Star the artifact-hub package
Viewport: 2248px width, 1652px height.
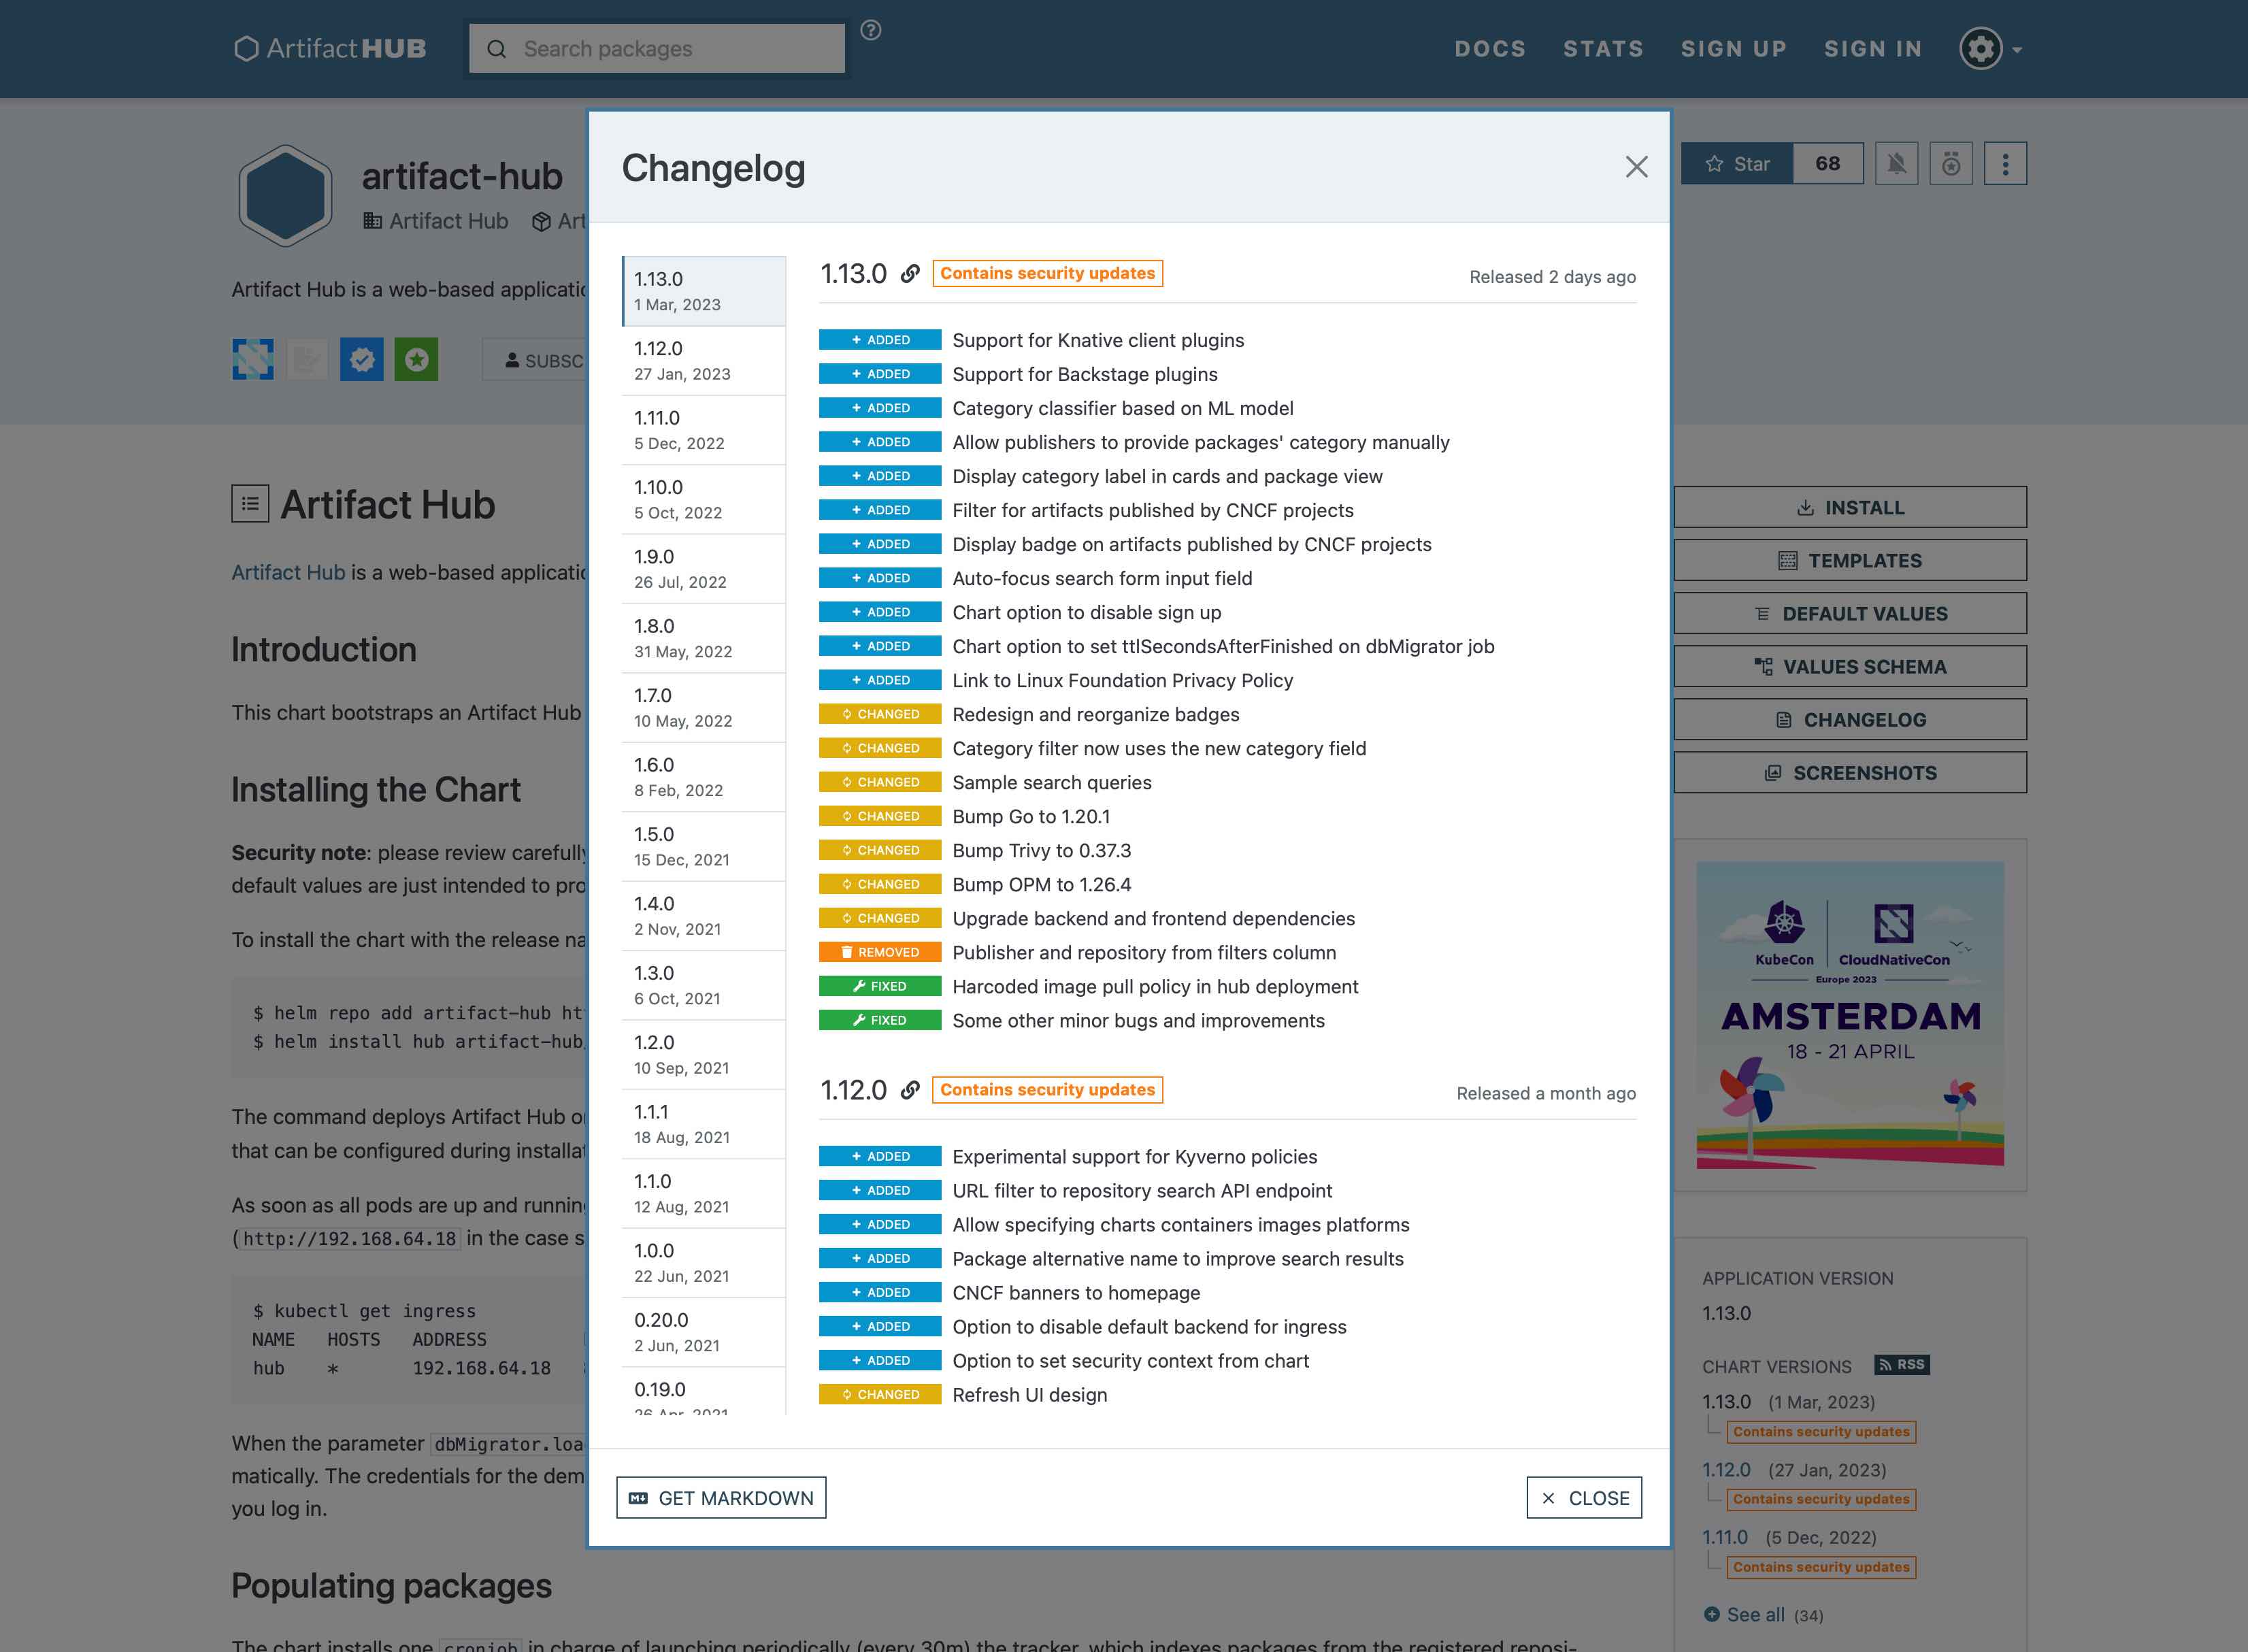(1737, 164)
